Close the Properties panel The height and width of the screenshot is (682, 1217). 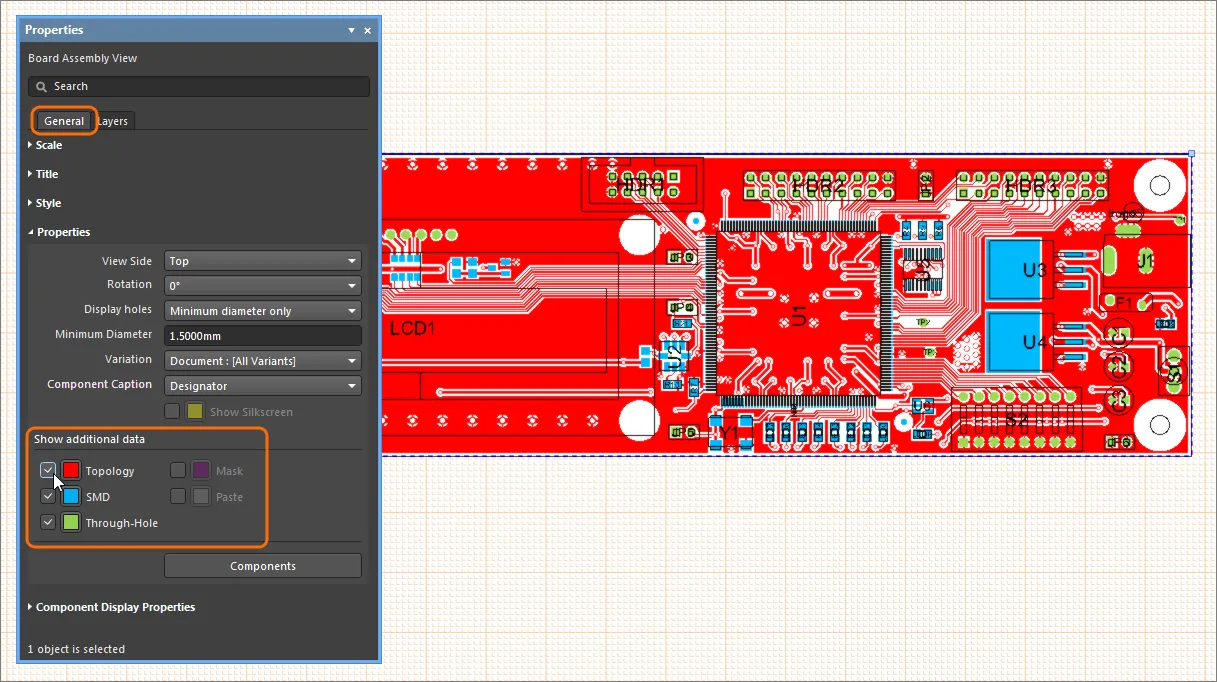click(368, 31)
